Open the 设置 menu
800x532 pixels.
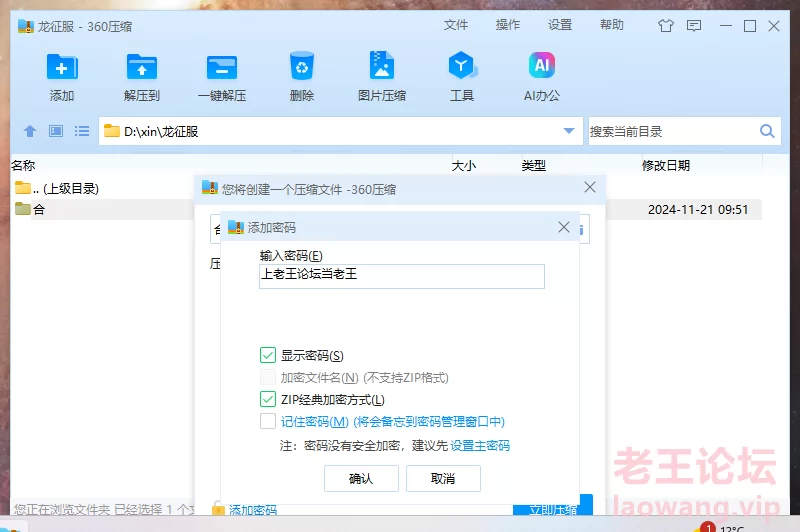click(560, 25)
